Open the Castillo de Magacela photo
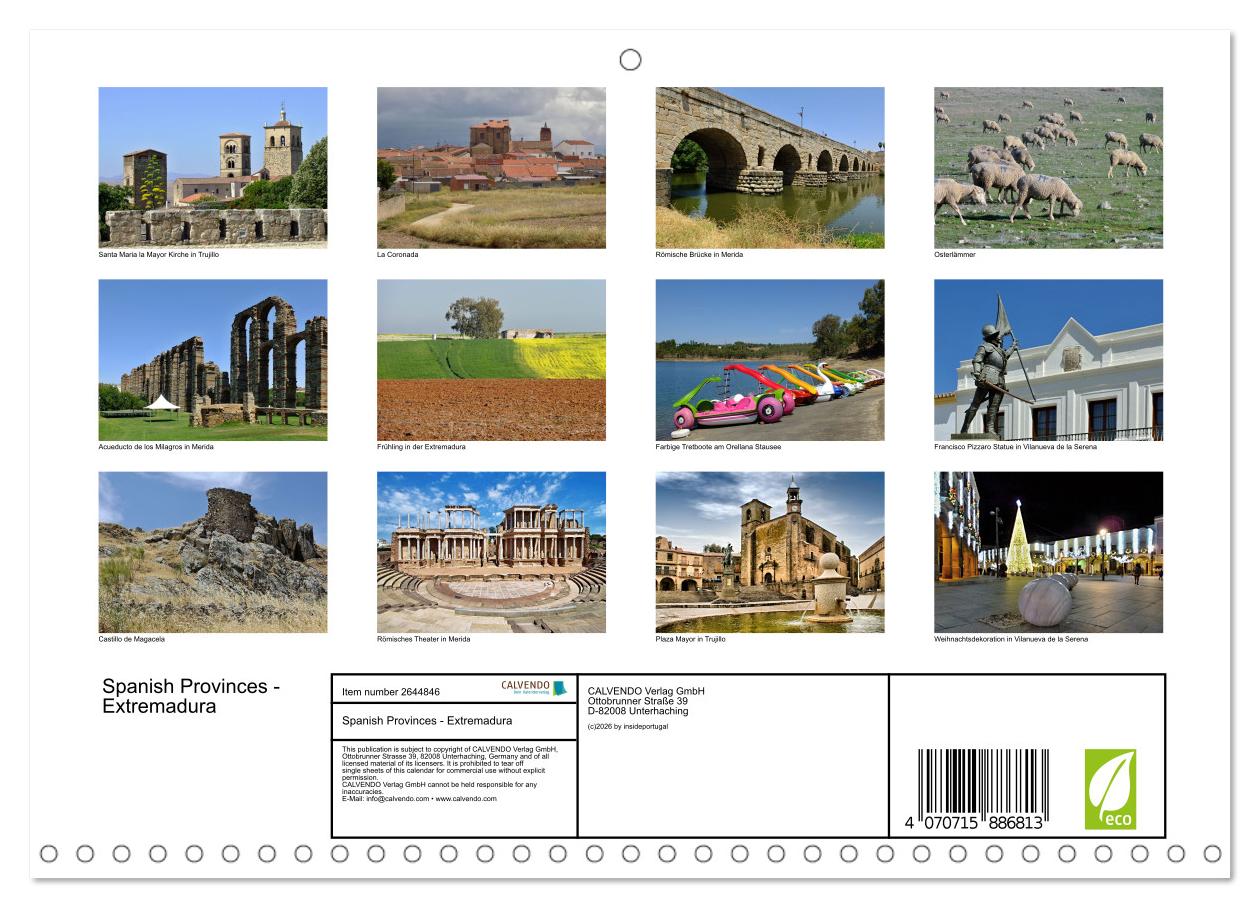The width and height of the screenshot is (1260, 908). [213, 552]
